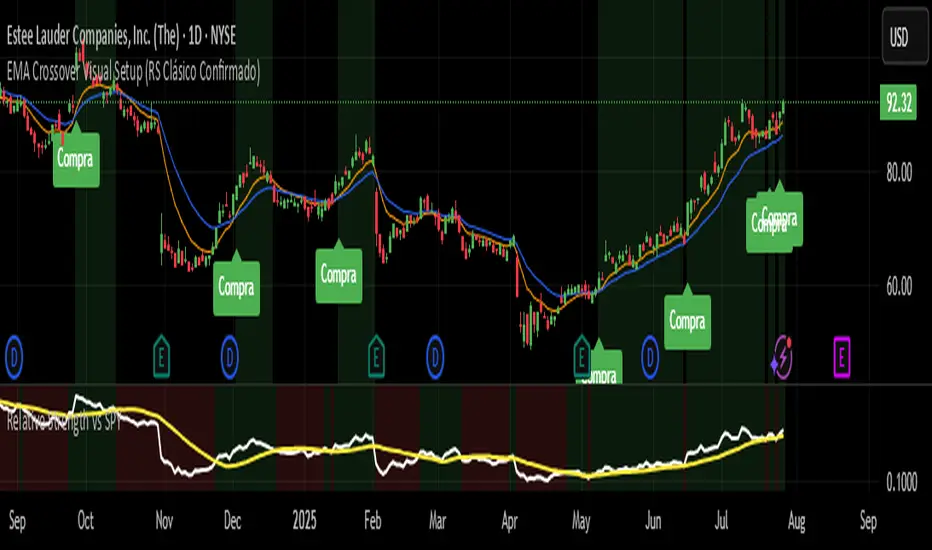This screenshot has height=550, width=932.
Task: Open the magenta upcoming earnings E marker
Action: [x=842, y=357]
